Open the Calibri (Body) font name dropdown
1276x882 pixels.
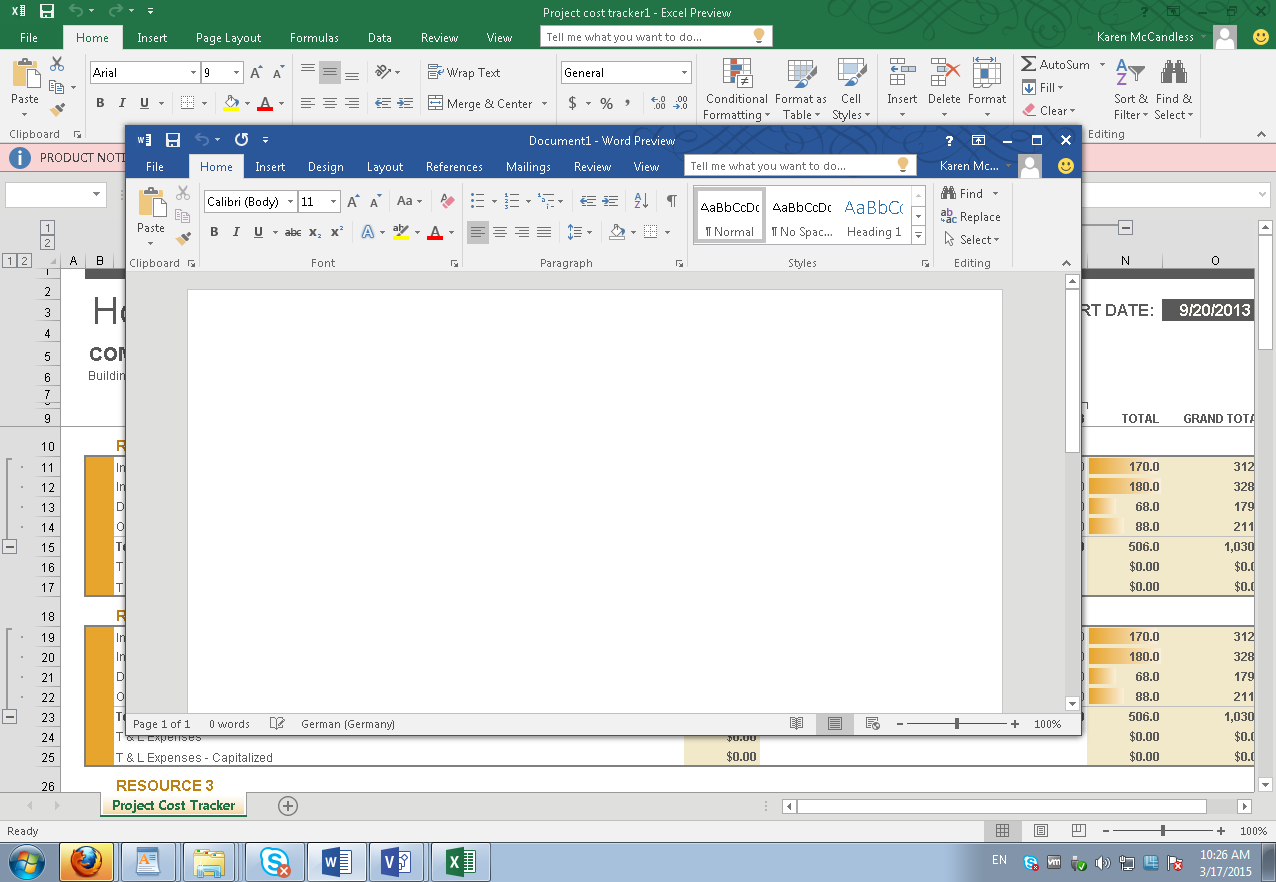pos(291,202)
